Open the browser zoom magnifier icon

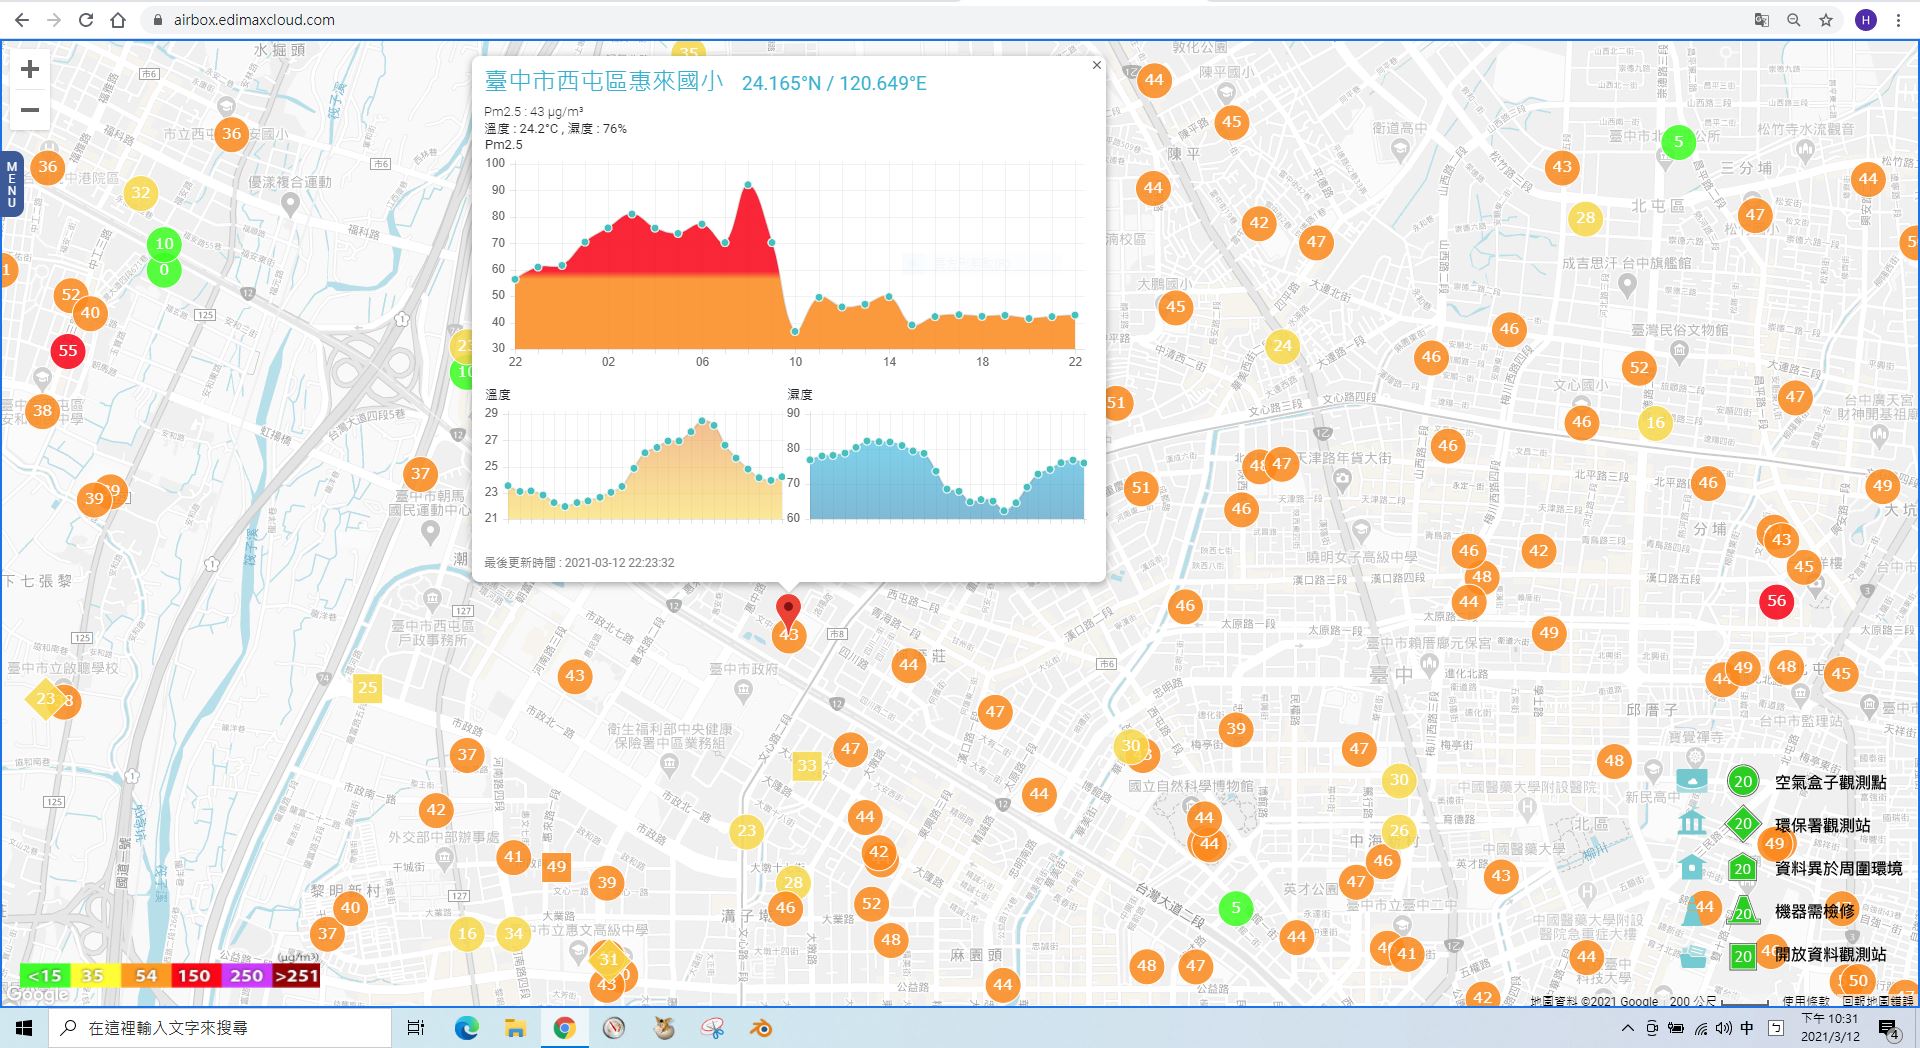[x=1794, y=20]
